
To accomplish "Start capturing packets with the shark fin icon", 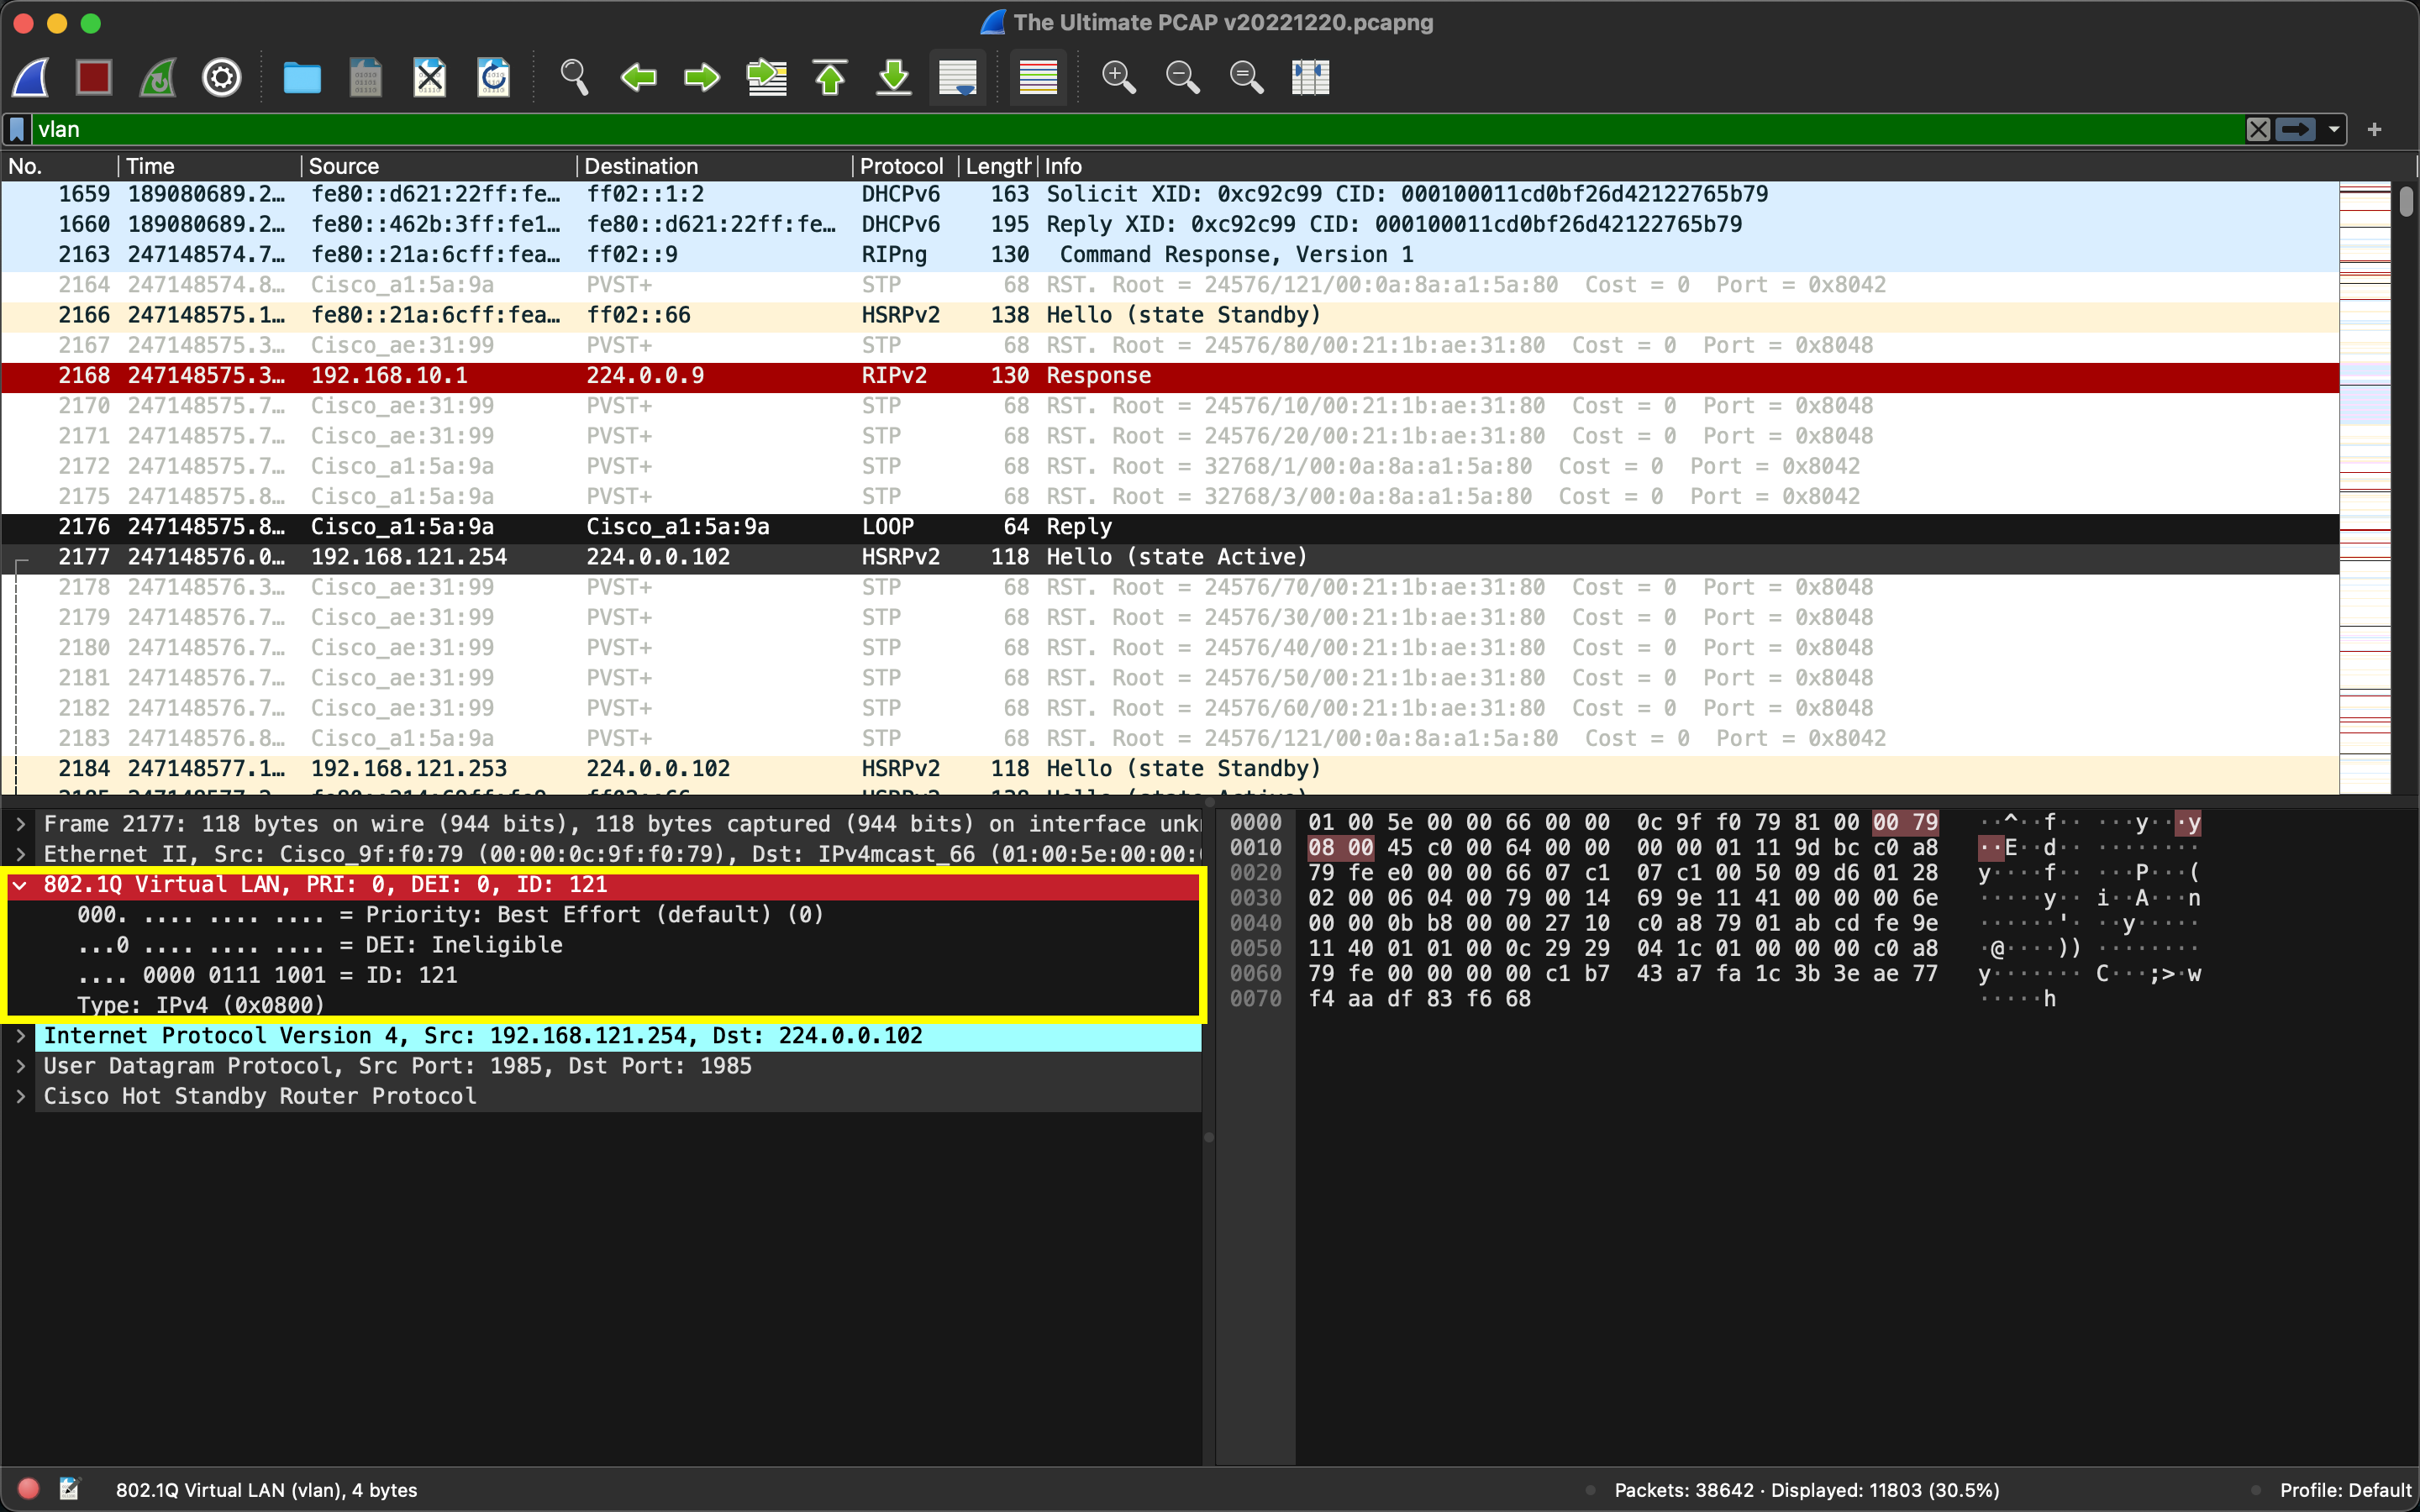I will (x=31, y=77).
